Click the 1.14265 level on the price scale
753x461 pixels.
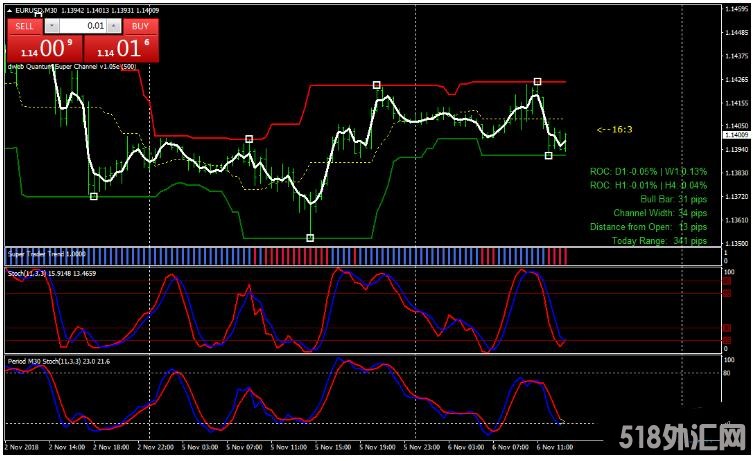click(x=737, y=79)
